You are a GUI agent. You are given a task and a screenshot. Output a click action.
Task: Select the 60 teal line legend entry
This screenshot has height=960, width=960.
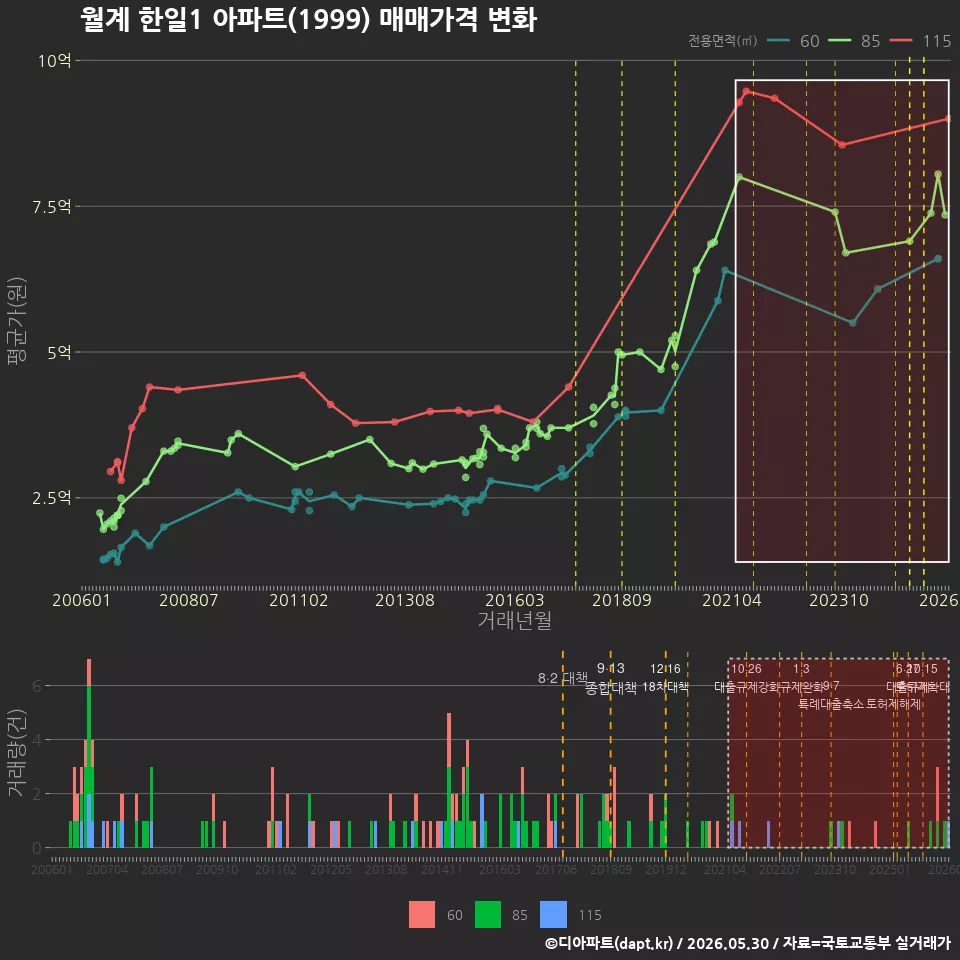coord(792,41)
